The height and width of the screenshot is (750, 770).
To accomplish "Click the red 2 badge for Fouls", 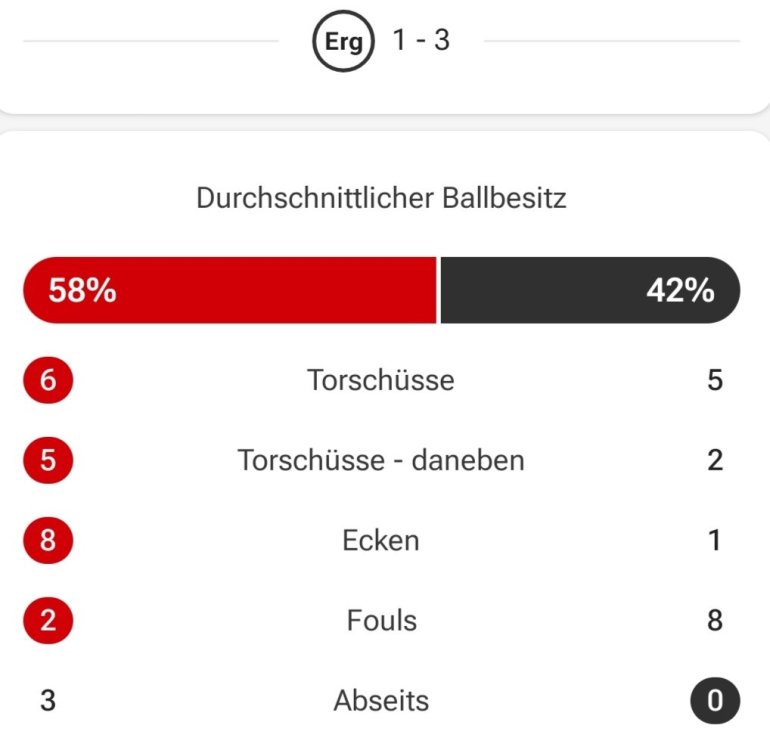I will point(48,620).
